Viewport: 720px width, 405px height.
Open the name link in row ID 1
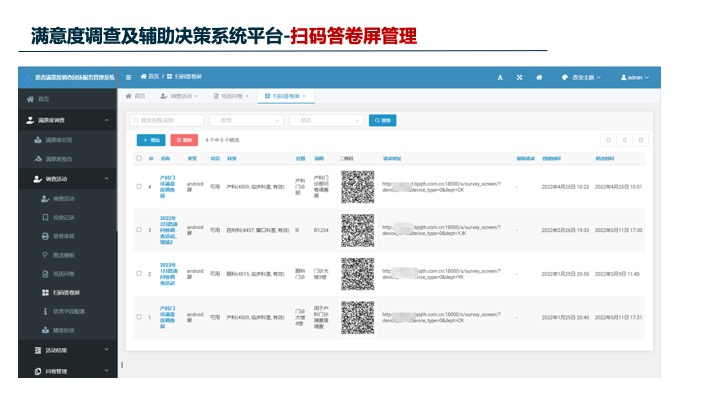pyautogui.click(x=168, y=317)
